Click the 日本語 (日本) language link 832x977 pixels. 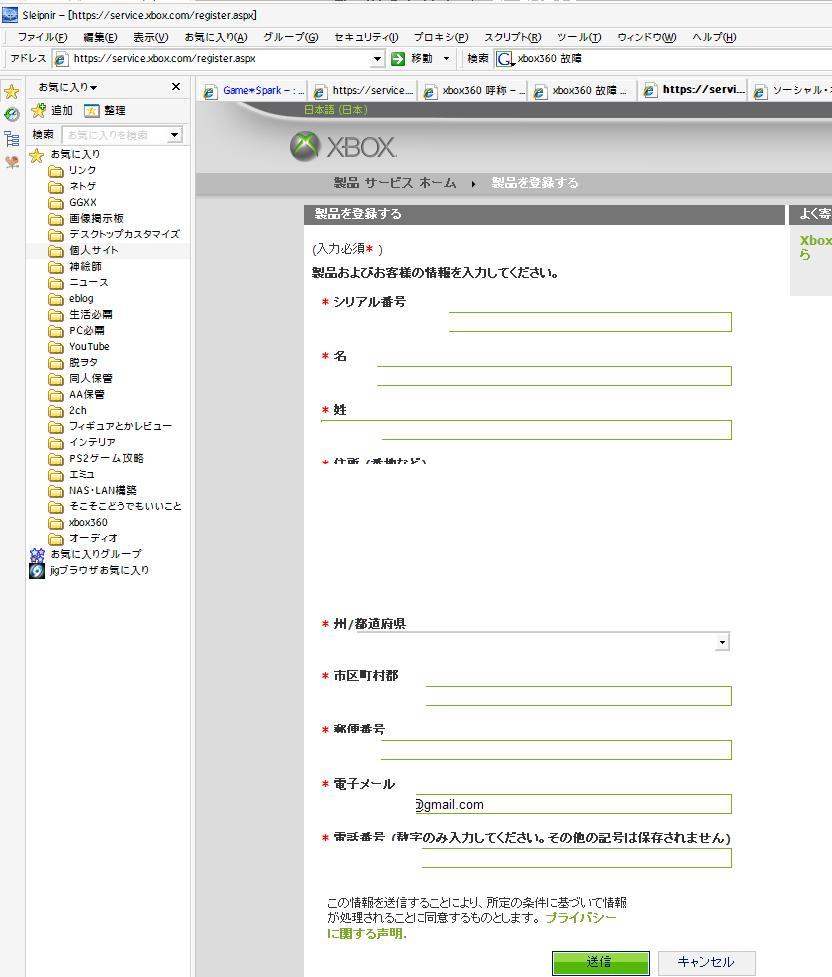(x=336, y=110)
